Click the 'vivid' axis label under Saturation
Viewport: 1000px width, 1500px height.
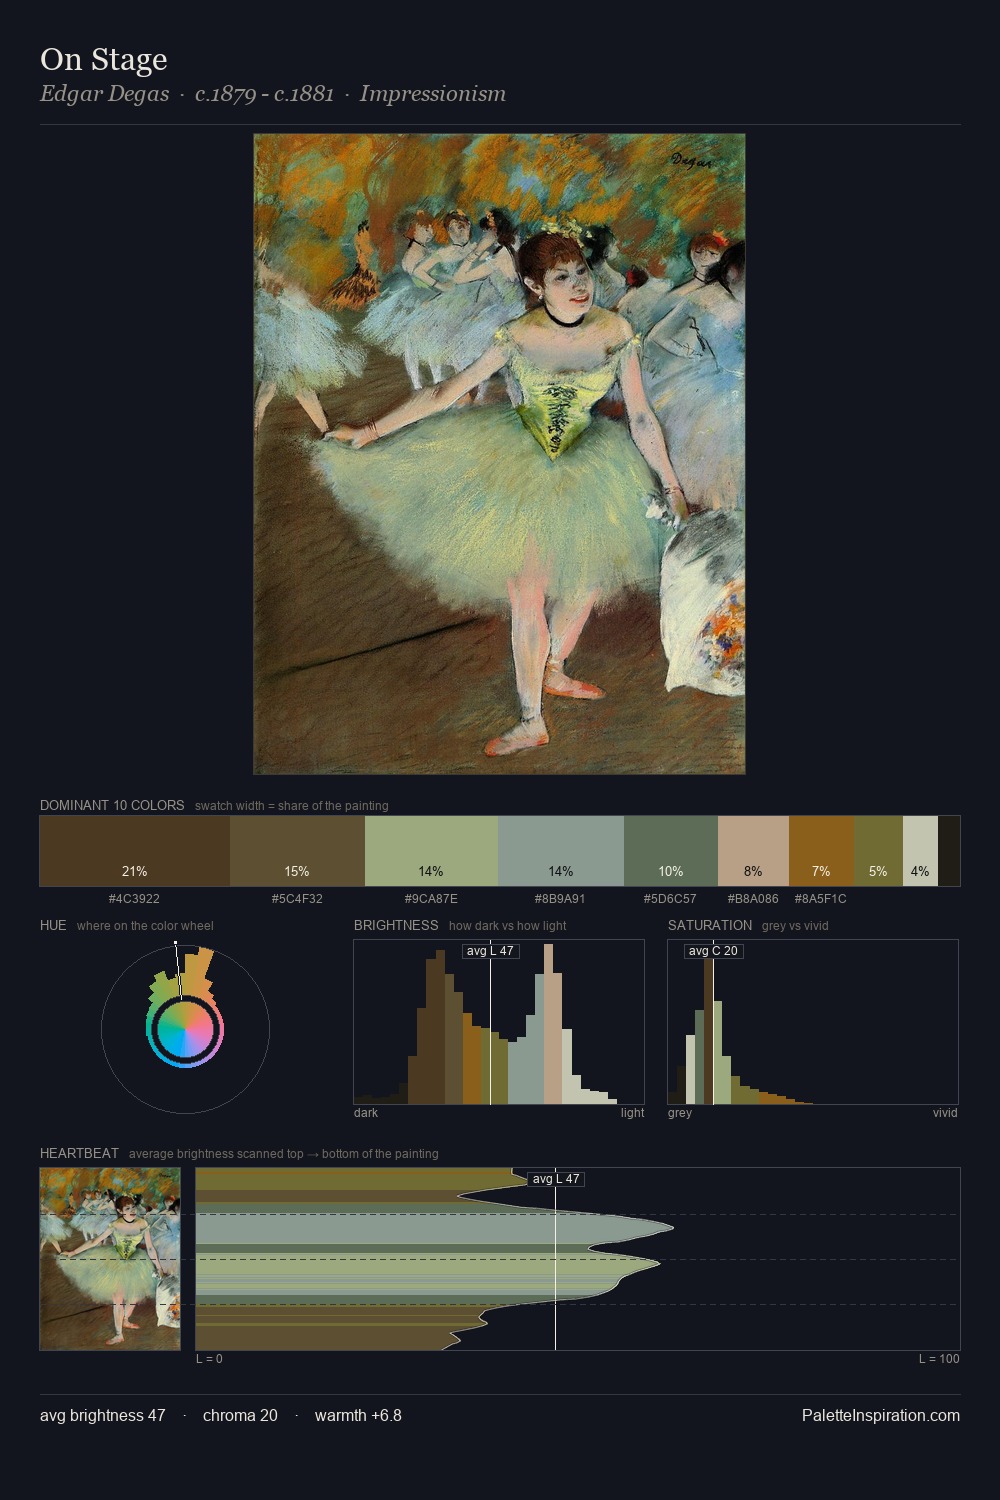tap(945, 1113)
